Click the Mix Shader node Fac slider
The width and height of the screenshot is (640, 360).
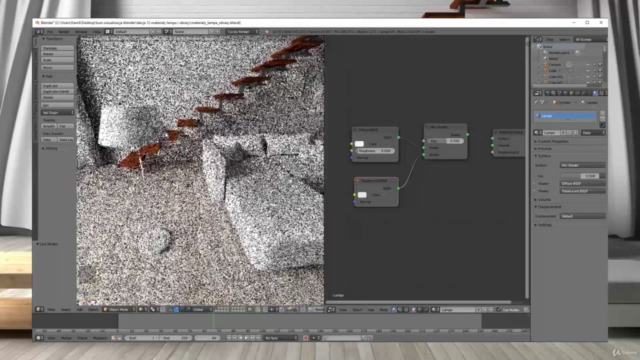point(445,140)
